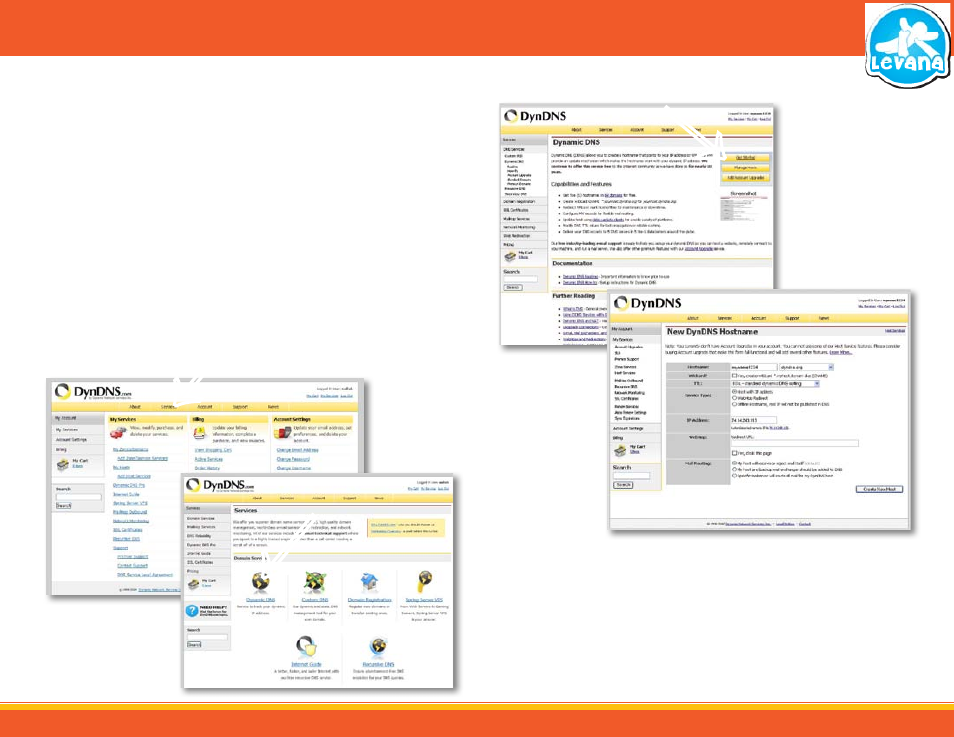This screenshot has height=737, width=954.
Task: Click the red car My Services icon
Action: (x=118, y=433)
